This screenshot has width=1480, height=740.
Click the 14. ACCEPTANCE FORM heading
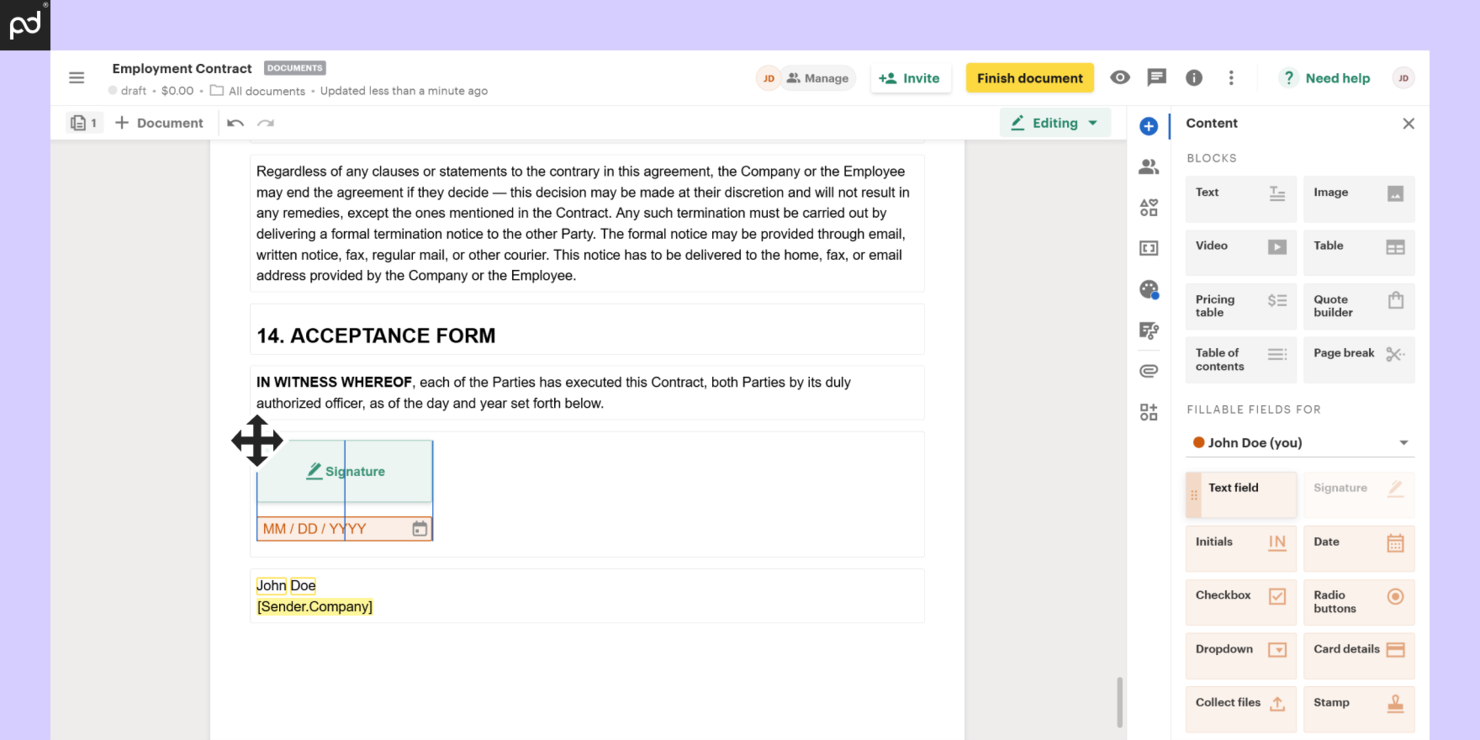click(x=376, y=336)
